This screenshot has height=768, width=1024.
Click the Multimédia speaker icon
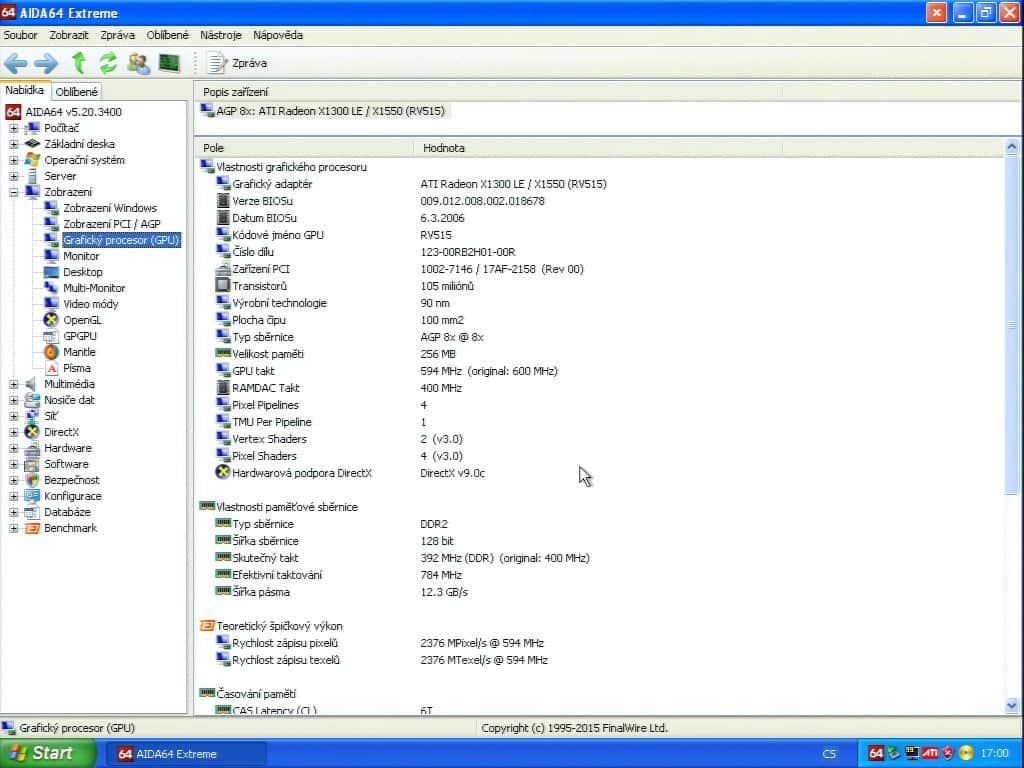[31, 385]
